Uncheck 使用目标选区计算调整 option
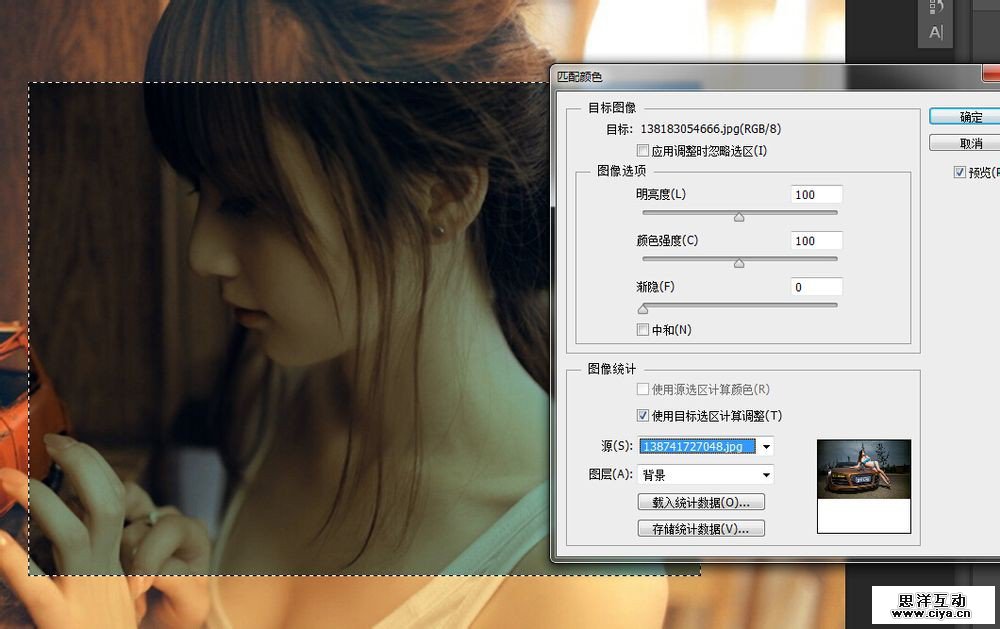 click(x=643, y=416)
